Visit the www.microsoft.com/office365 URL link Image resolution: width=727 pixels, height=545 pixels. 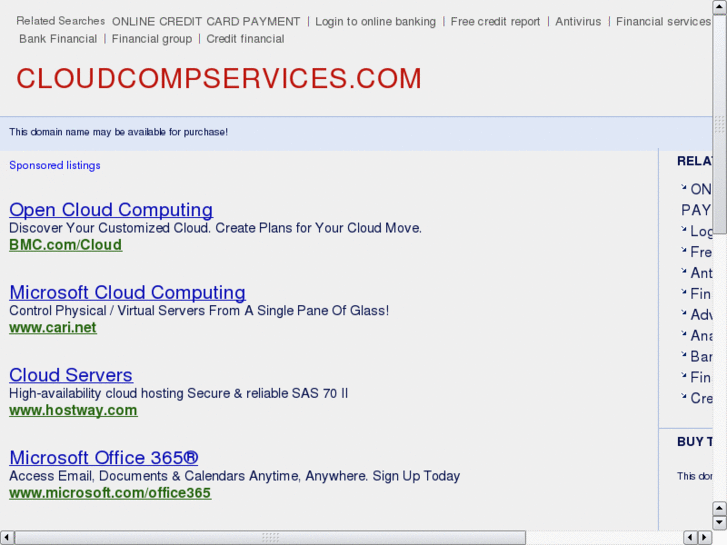tap(110, 493)
